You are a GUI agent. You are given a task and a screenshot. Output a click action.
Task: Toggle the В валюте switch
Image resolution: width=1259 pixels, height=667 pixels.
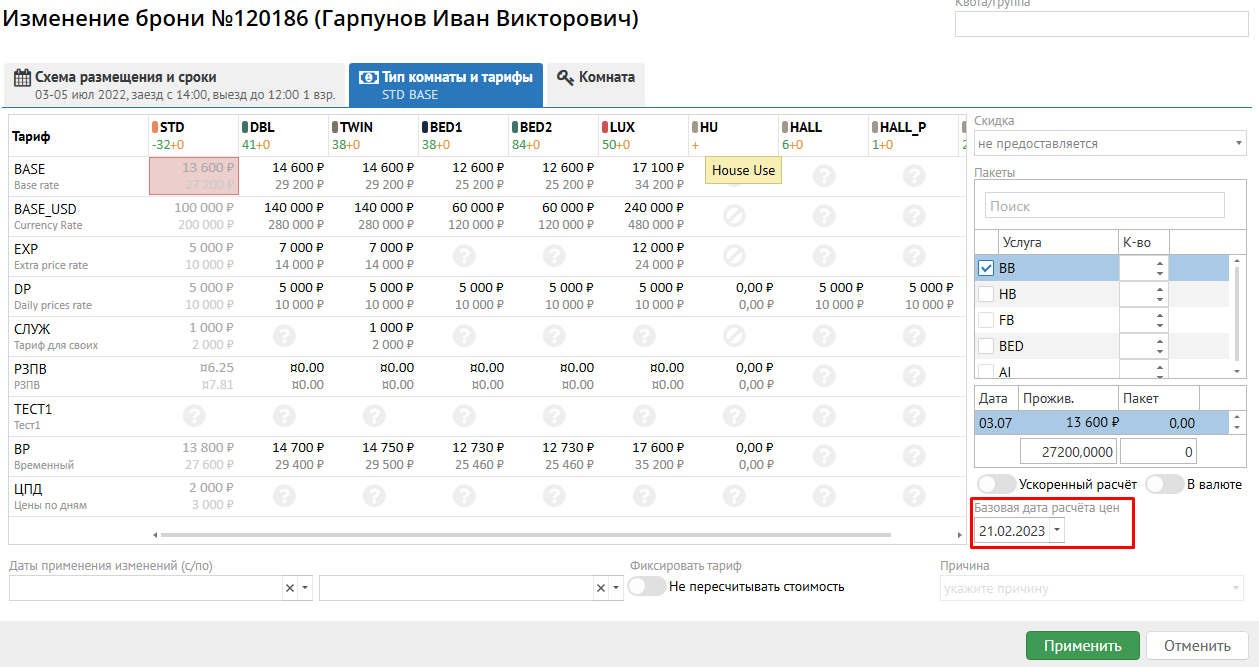[1164, 484]
